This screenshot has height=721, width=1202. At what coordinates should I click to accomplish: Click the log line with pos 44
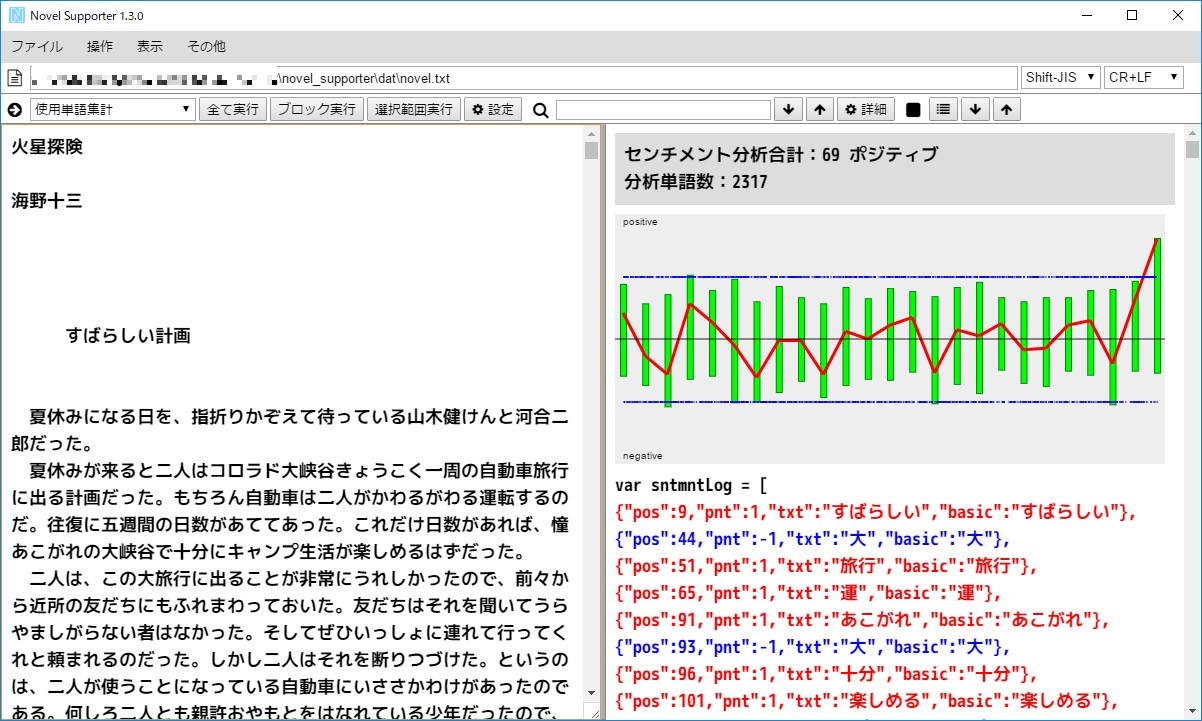point(814,539)
